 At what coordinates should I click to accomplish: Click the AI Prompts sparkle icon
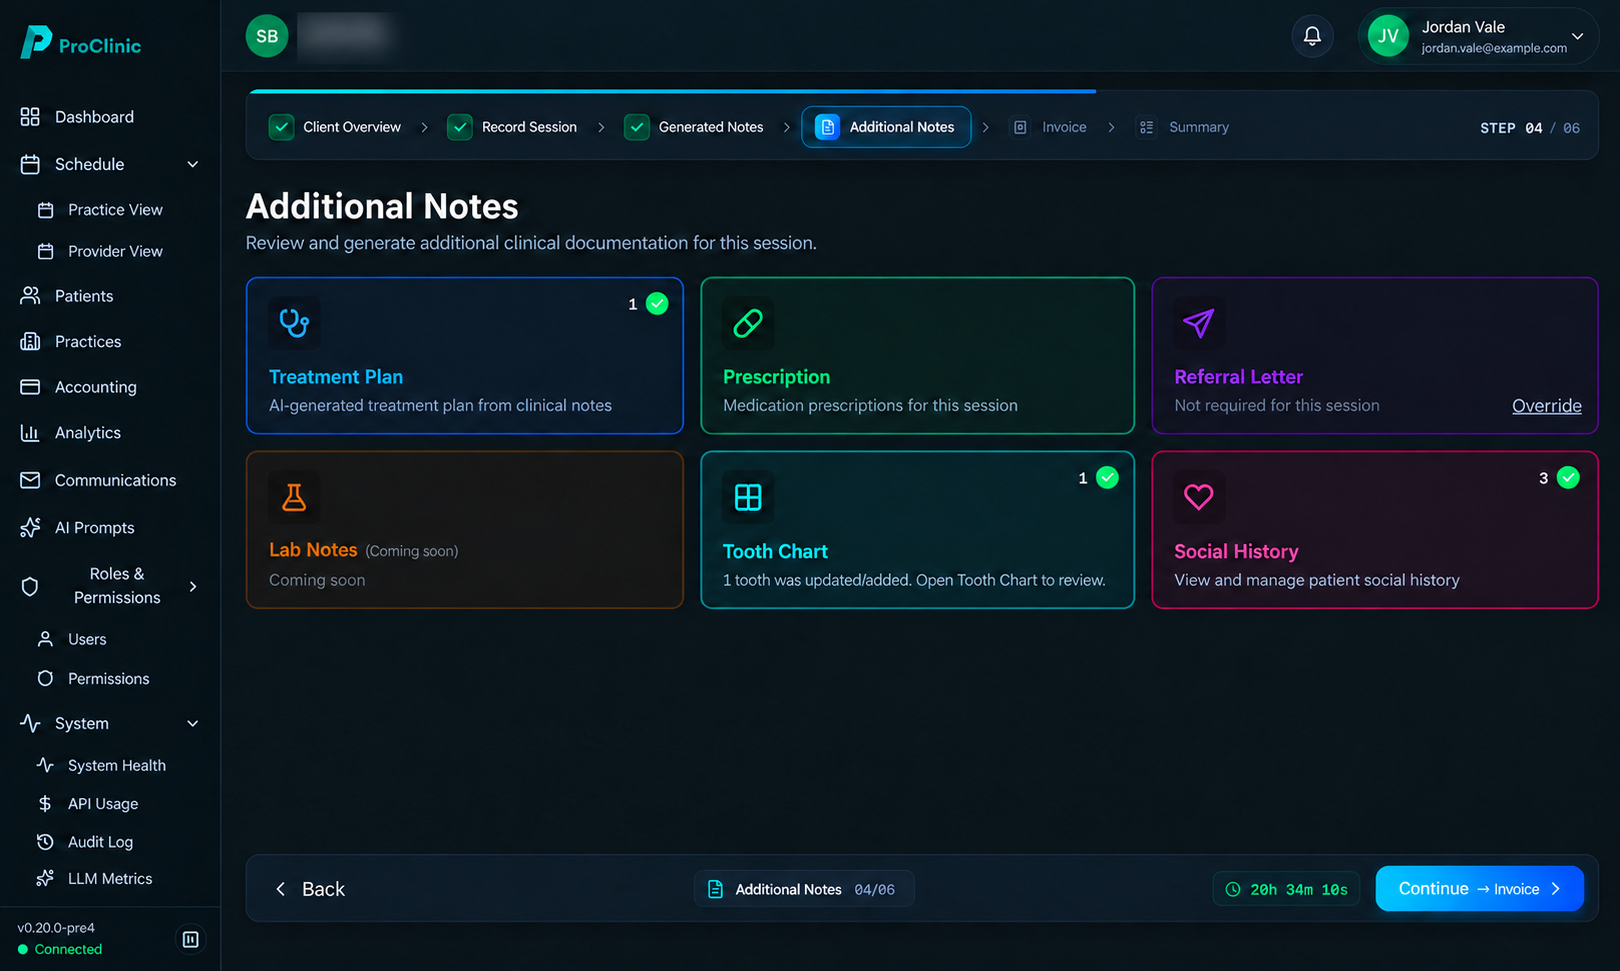30,528
